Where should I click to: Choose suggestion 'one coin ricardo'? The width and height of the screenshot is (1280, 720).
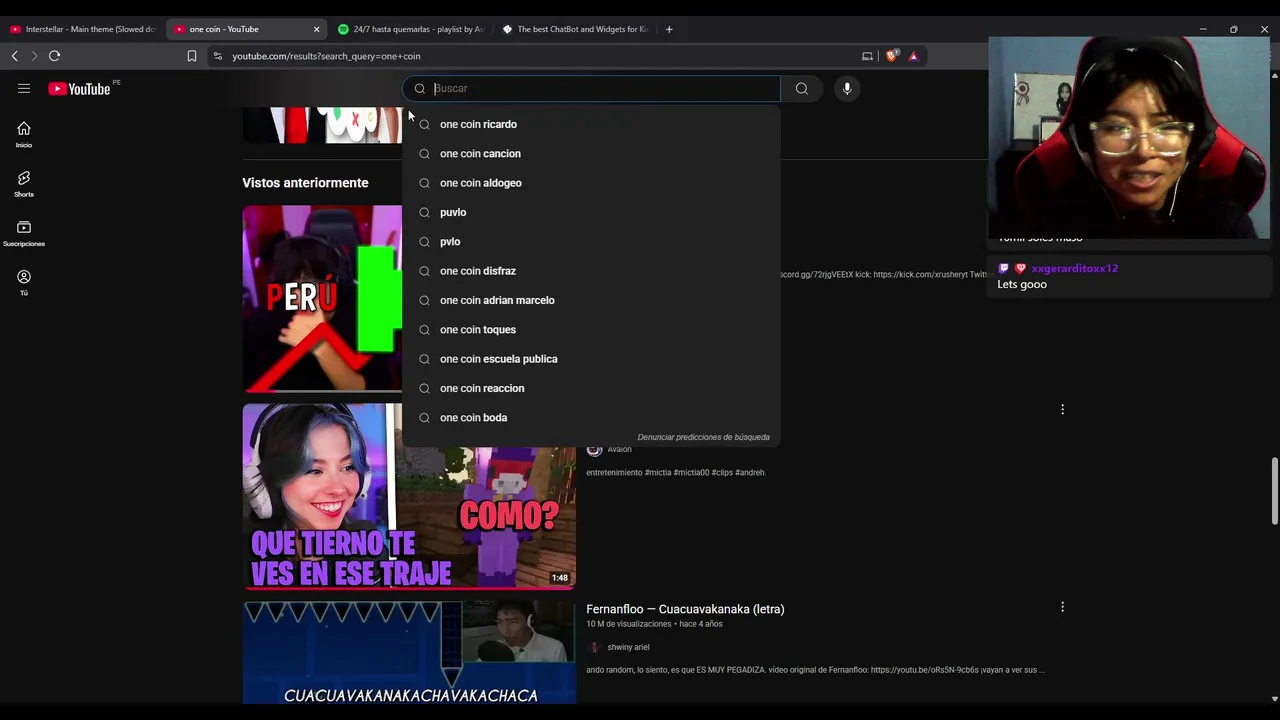[x=591, y=124]
